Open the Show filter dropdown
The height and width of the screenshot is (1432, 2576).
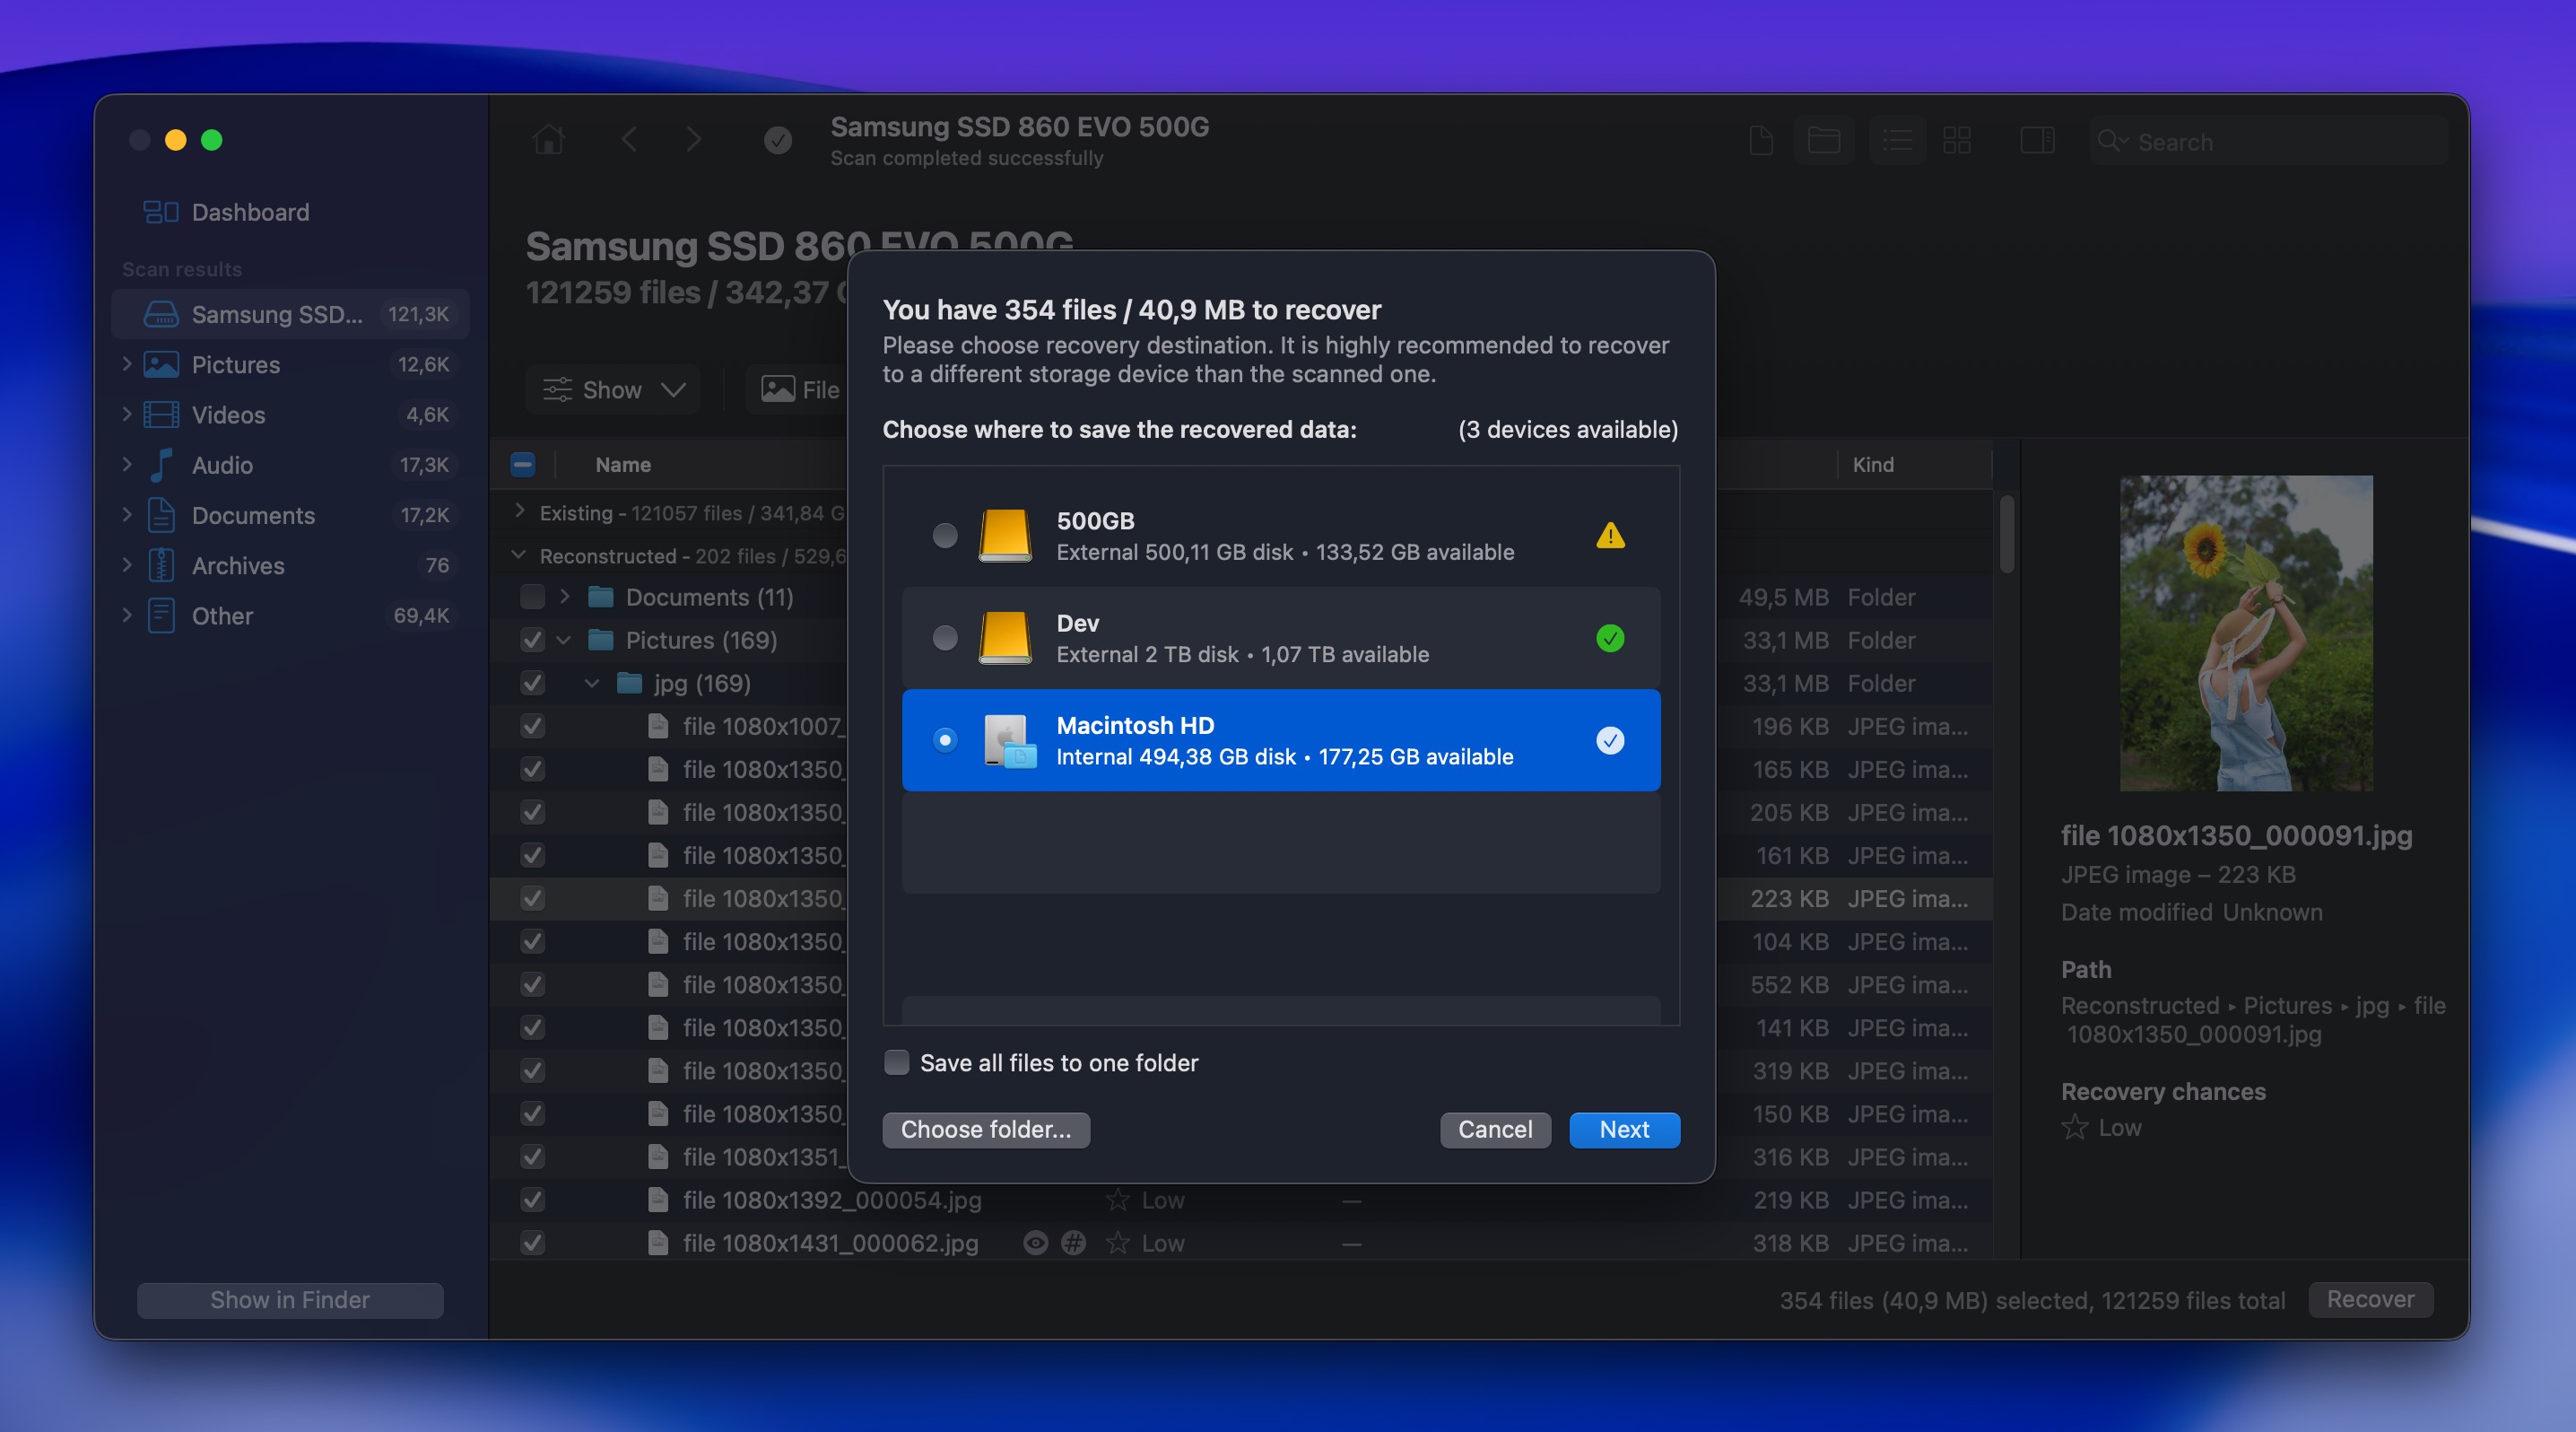point(613,390)
